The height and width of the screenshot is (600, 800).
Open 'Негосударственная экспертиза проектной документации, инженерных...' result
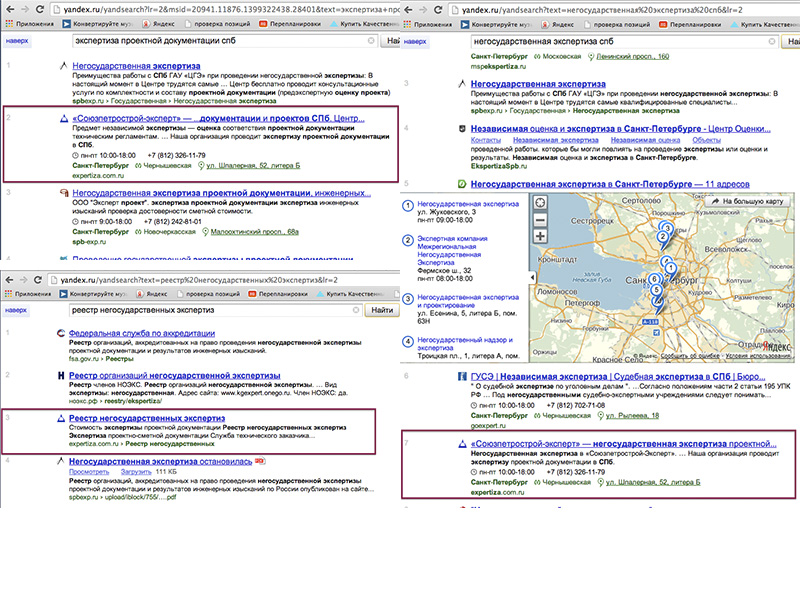221,193
